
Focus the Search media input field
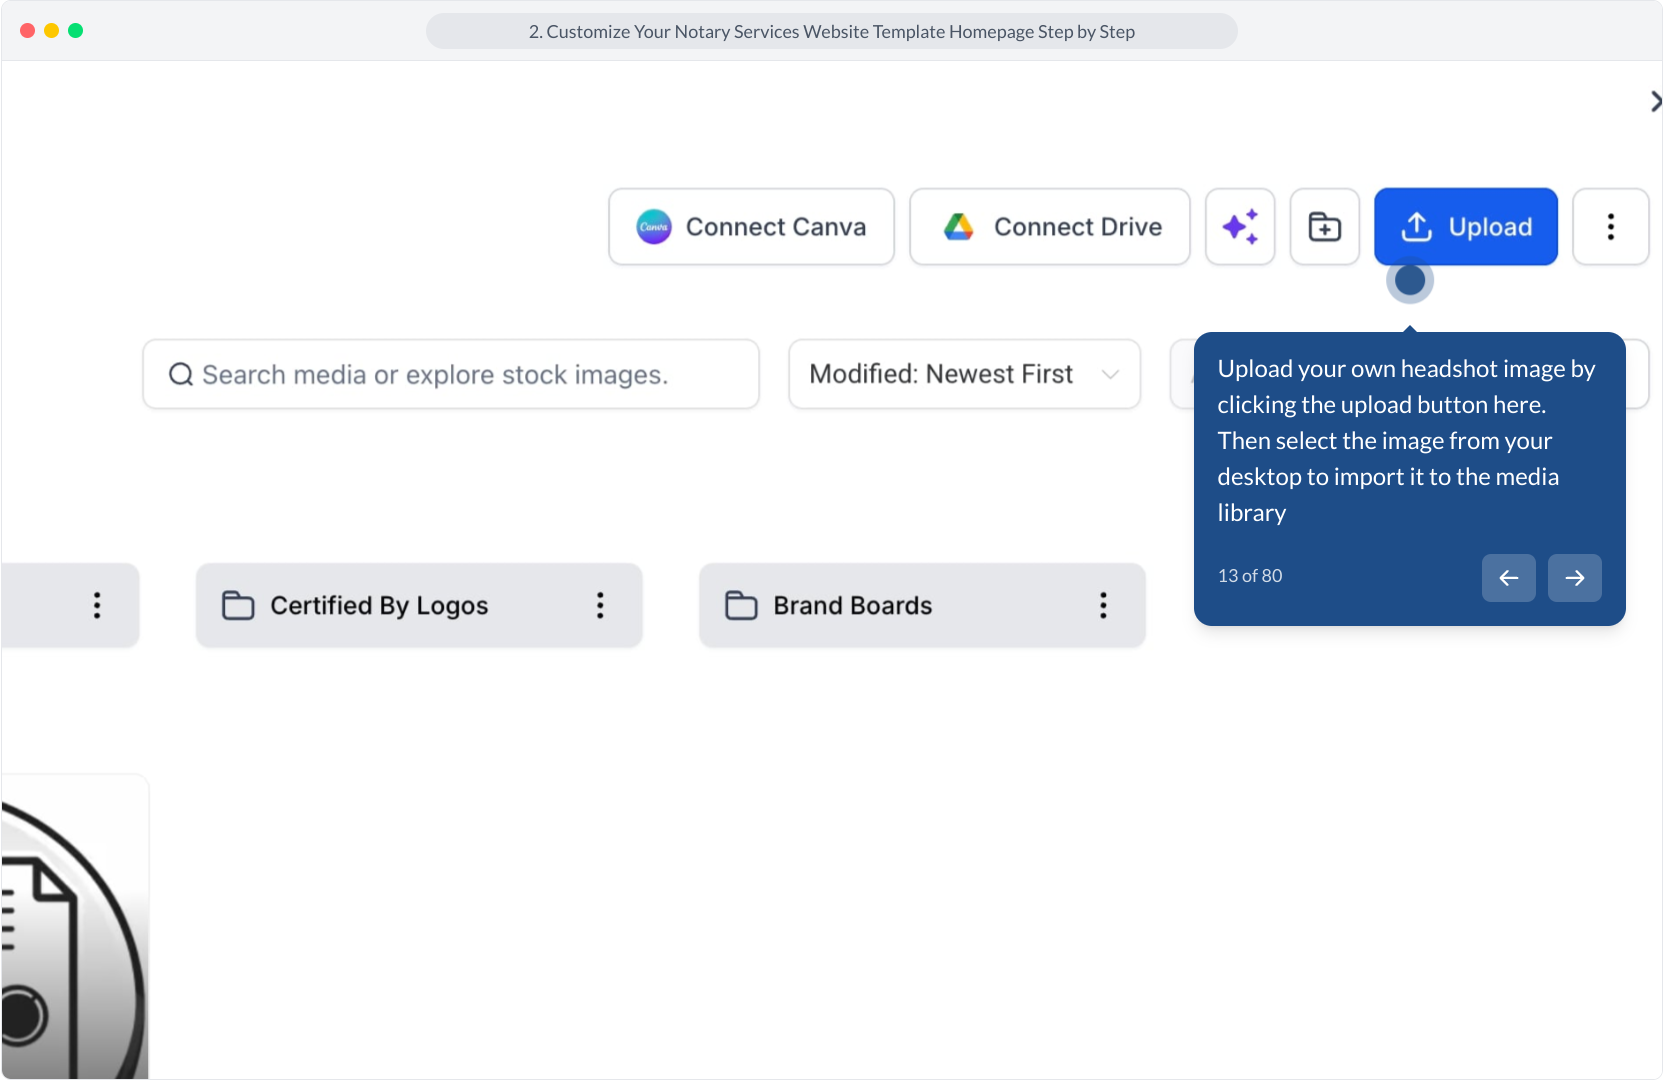pos(451,374)
